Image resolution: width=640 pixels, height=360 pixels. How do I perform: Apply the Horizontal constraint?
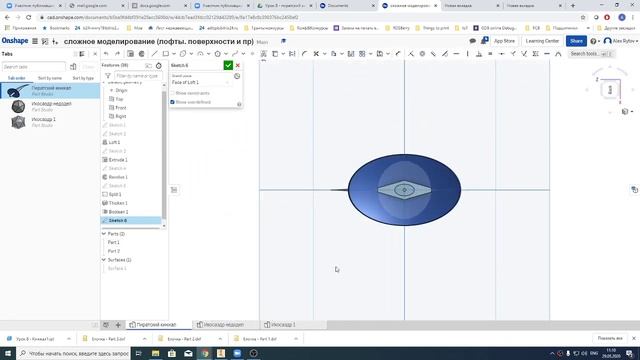[x=456, y=54]
